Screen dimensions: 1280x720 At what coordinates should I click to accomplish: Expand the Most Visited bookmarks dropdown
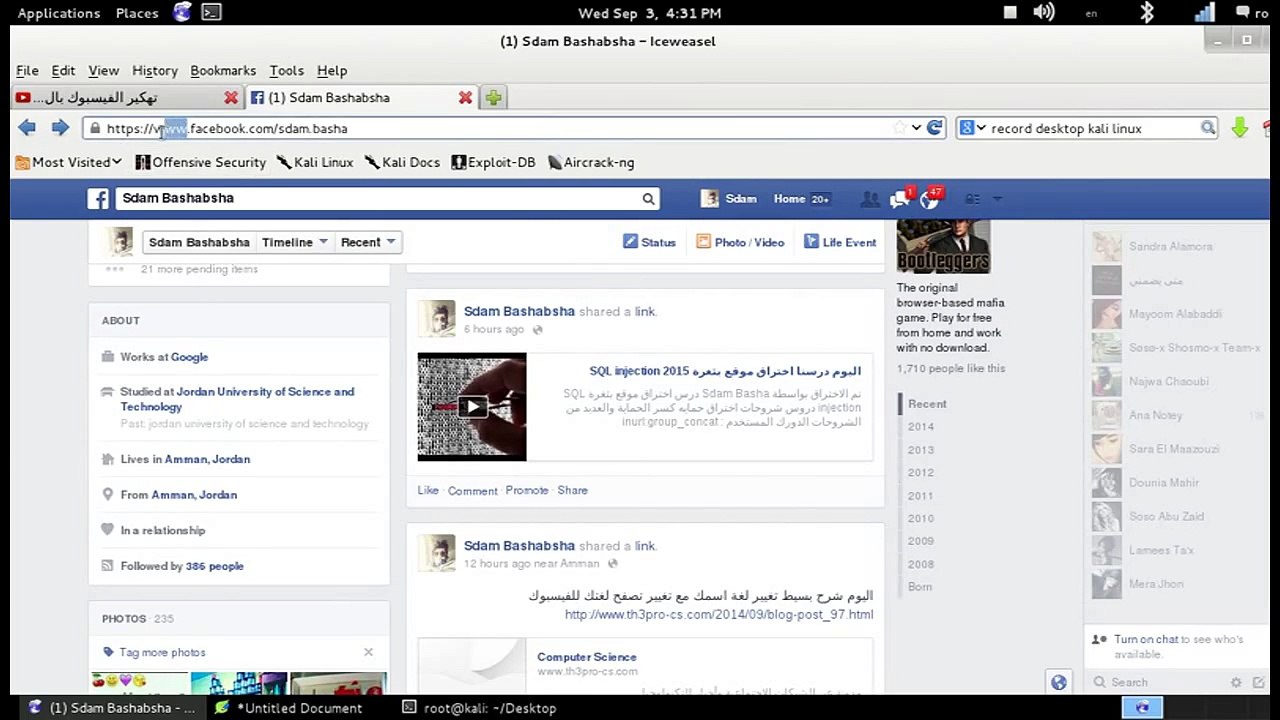[x=70, y=162]
